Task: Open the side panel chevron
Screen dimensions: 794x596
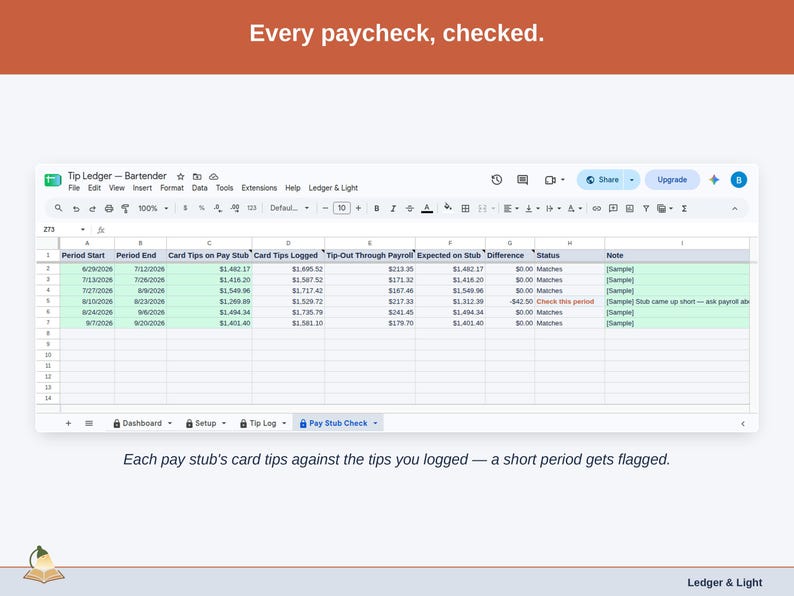Action: pyautogui.click(x=743, y=424)
